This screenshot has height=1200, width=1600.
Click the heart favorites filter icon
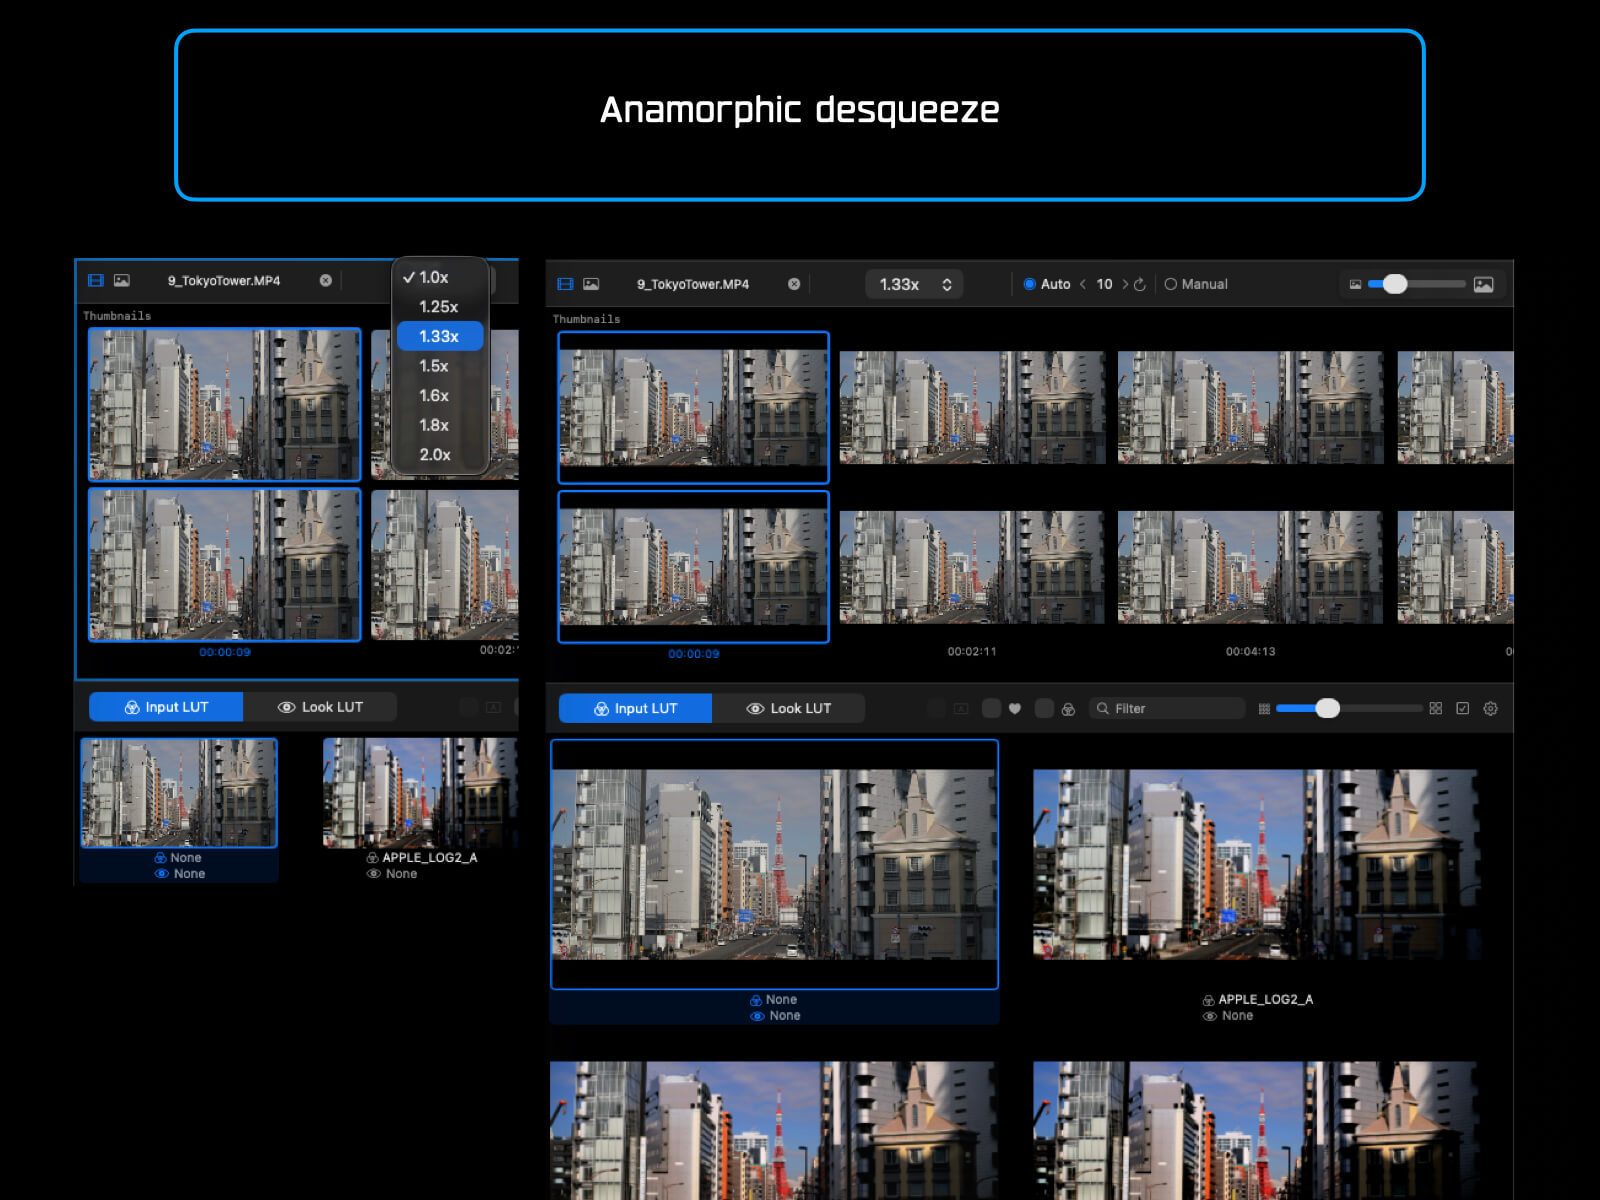(x=1015, y=708)
